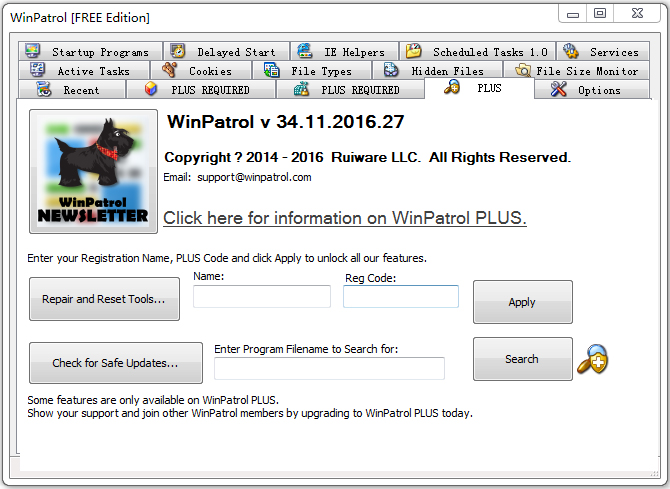670x489 pixels.
Task: Open the Cookies tab
Action: point(201,70)
